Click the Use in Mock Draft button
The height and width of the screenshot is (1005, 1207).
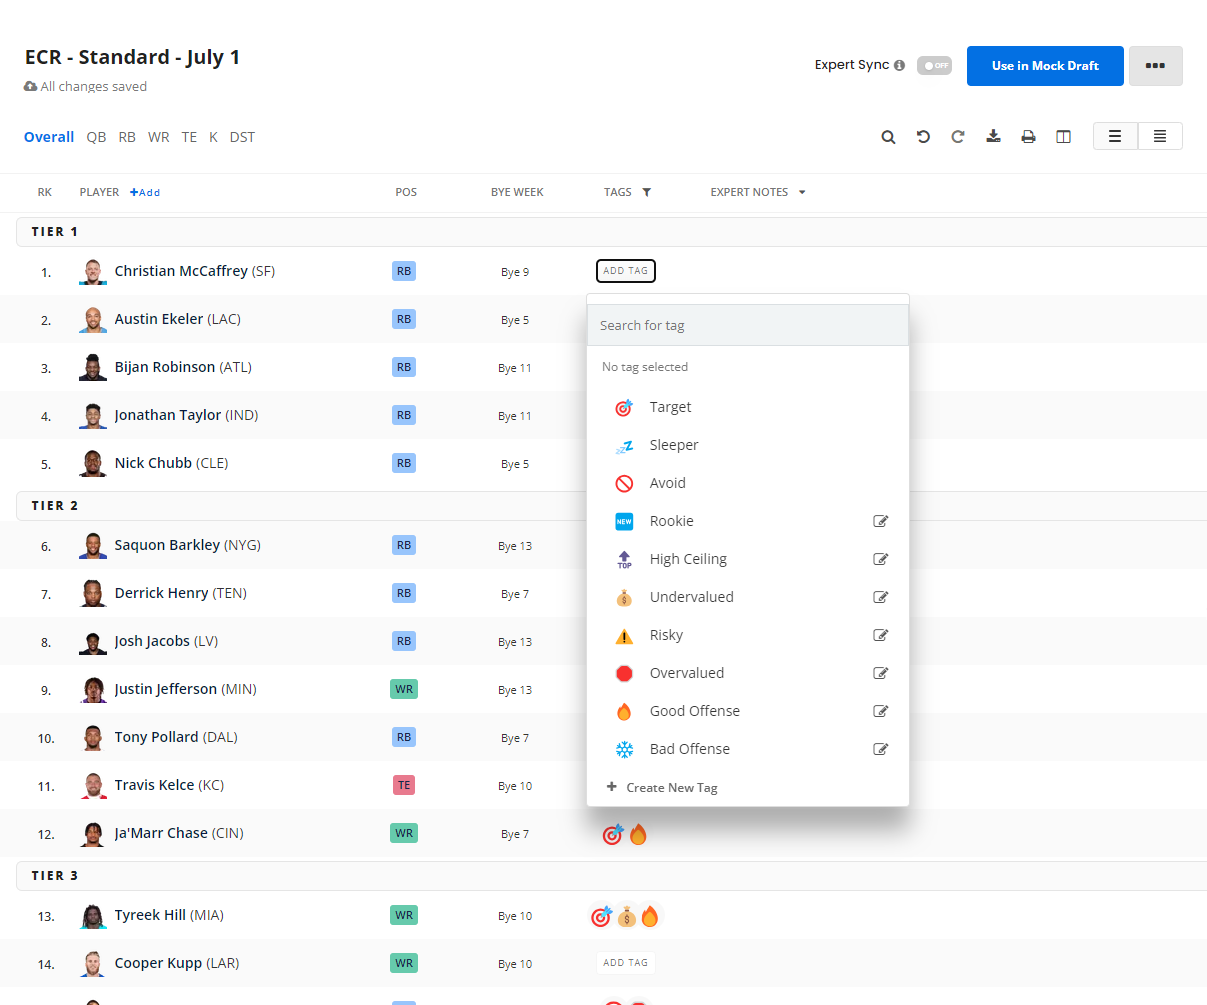tap(1044, 66)
